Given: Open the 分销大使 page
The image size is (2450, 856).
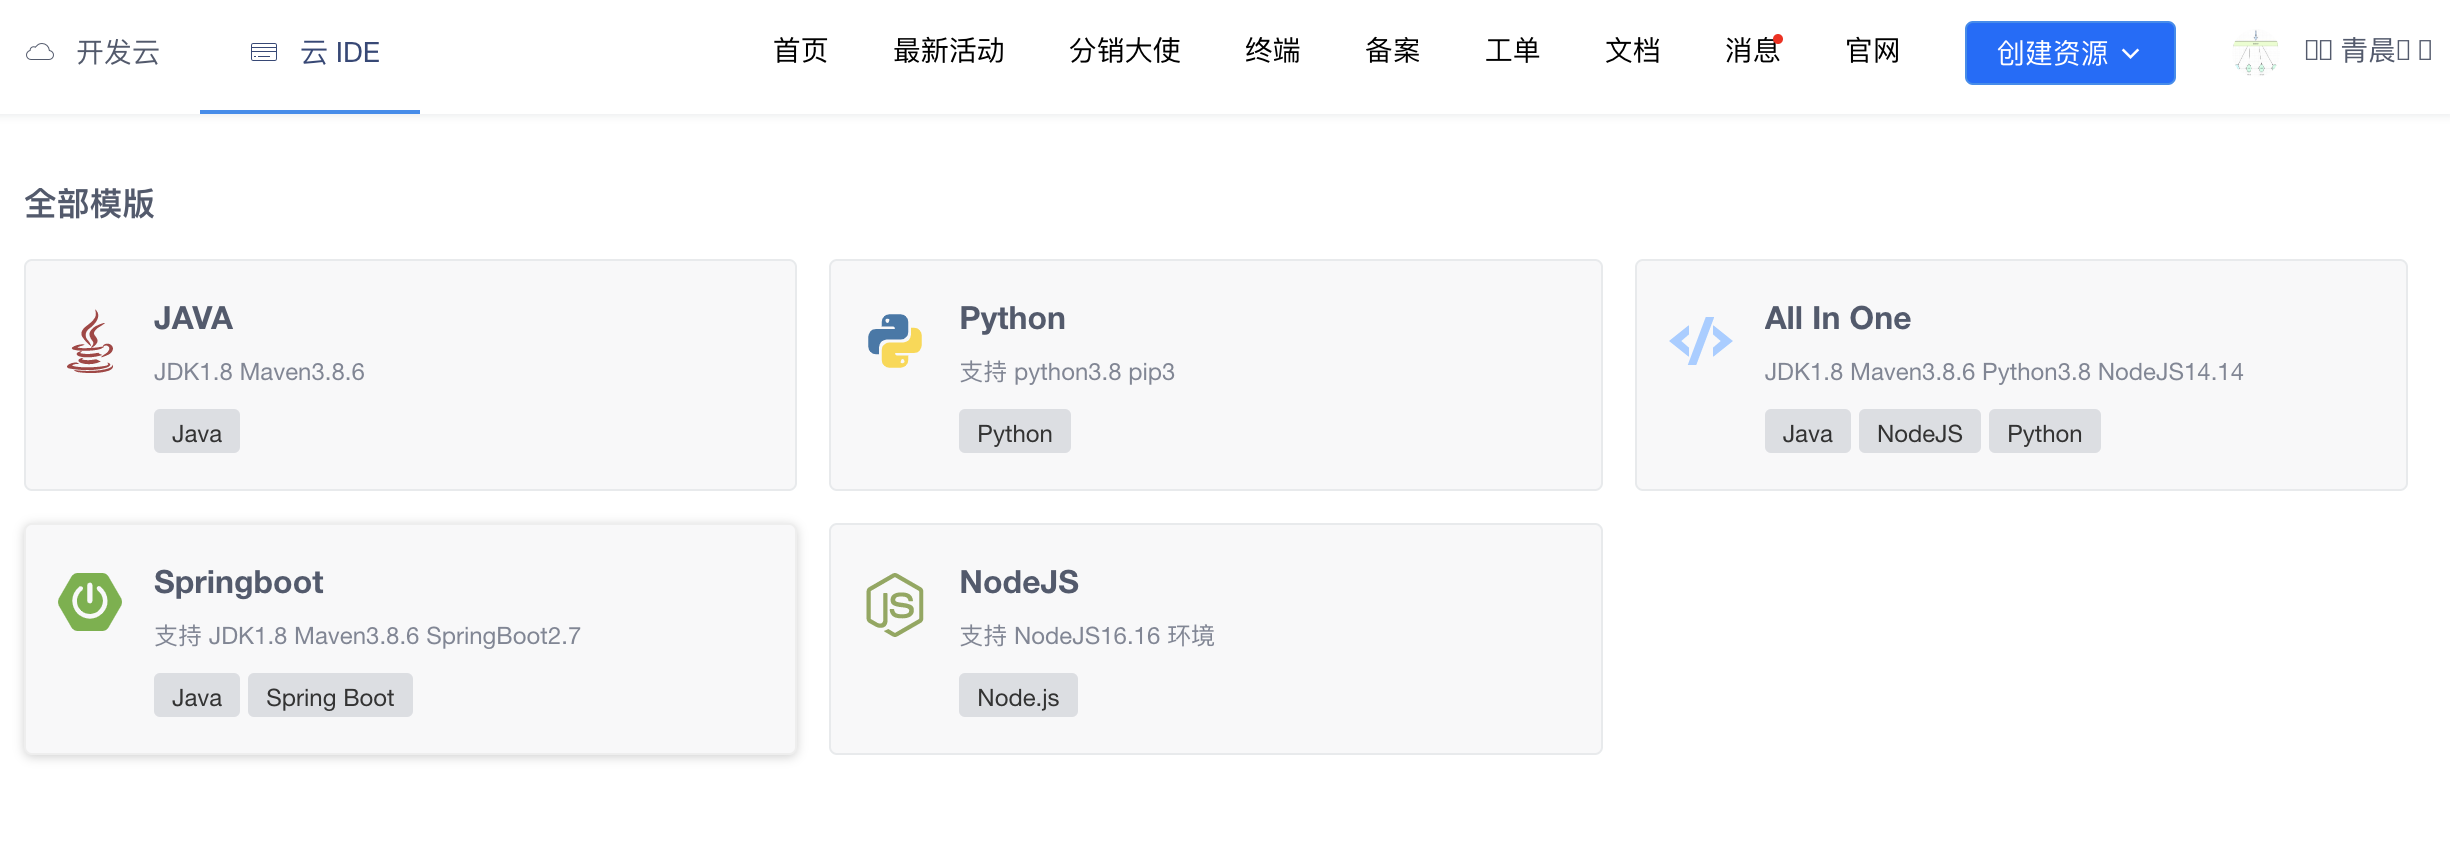Looking at the screenshot, I should [1125, 51].
